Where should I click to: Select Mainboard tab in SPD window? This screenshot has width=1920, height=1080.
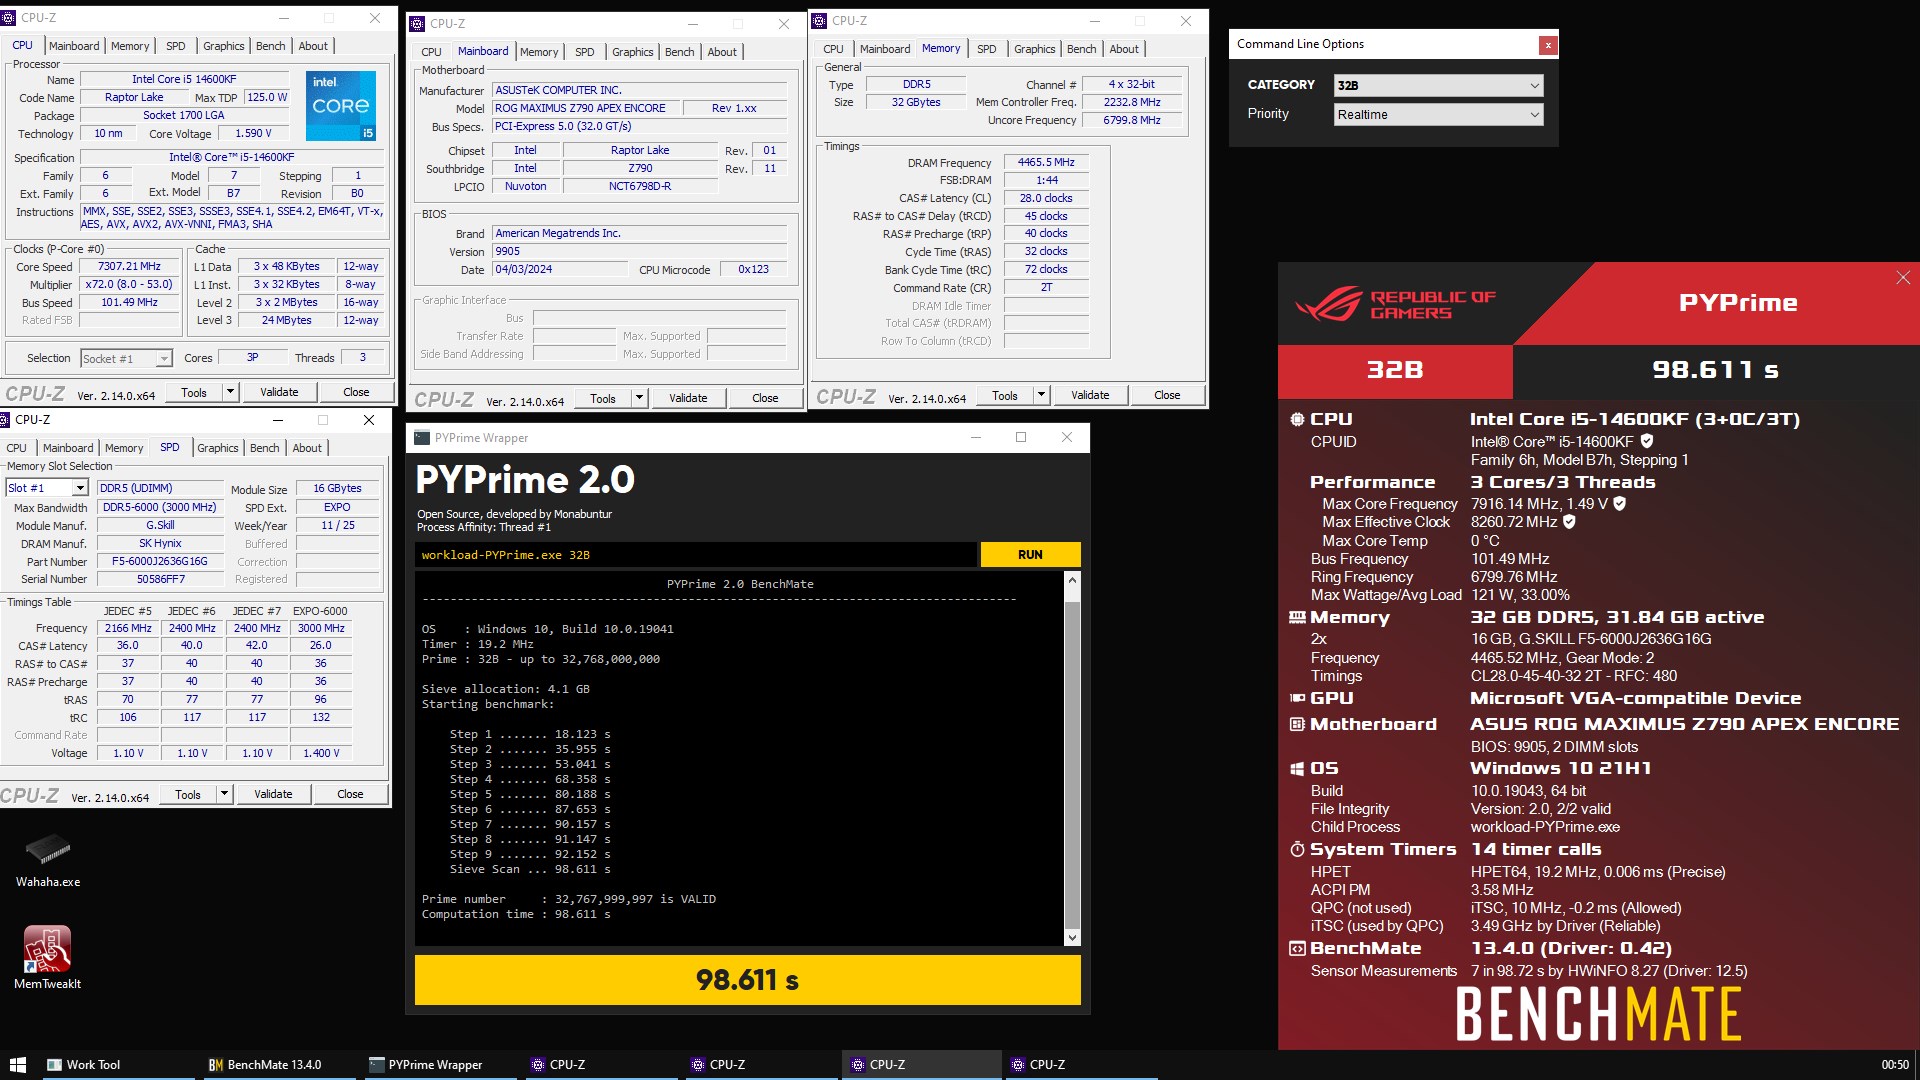(68, 448)
